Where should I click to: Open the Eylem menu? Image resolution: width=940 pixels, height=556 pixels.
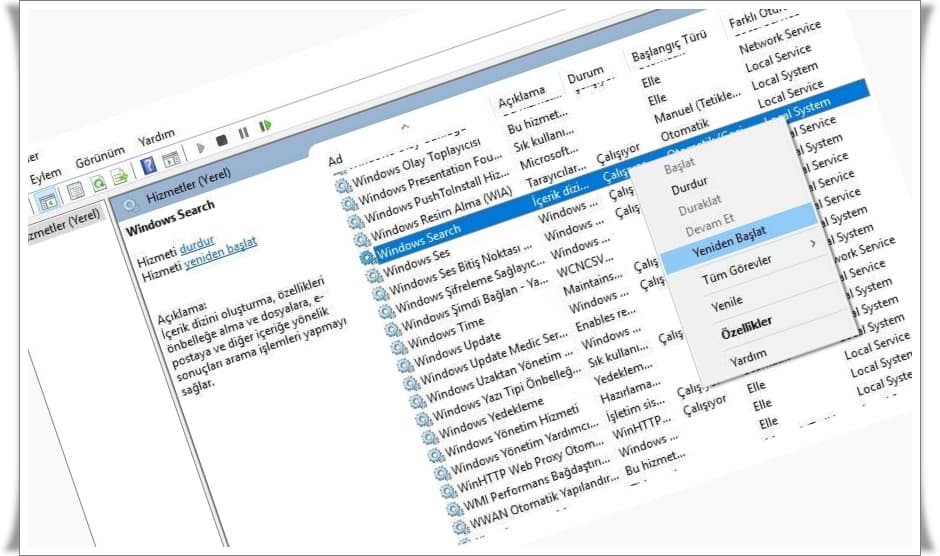45,176
